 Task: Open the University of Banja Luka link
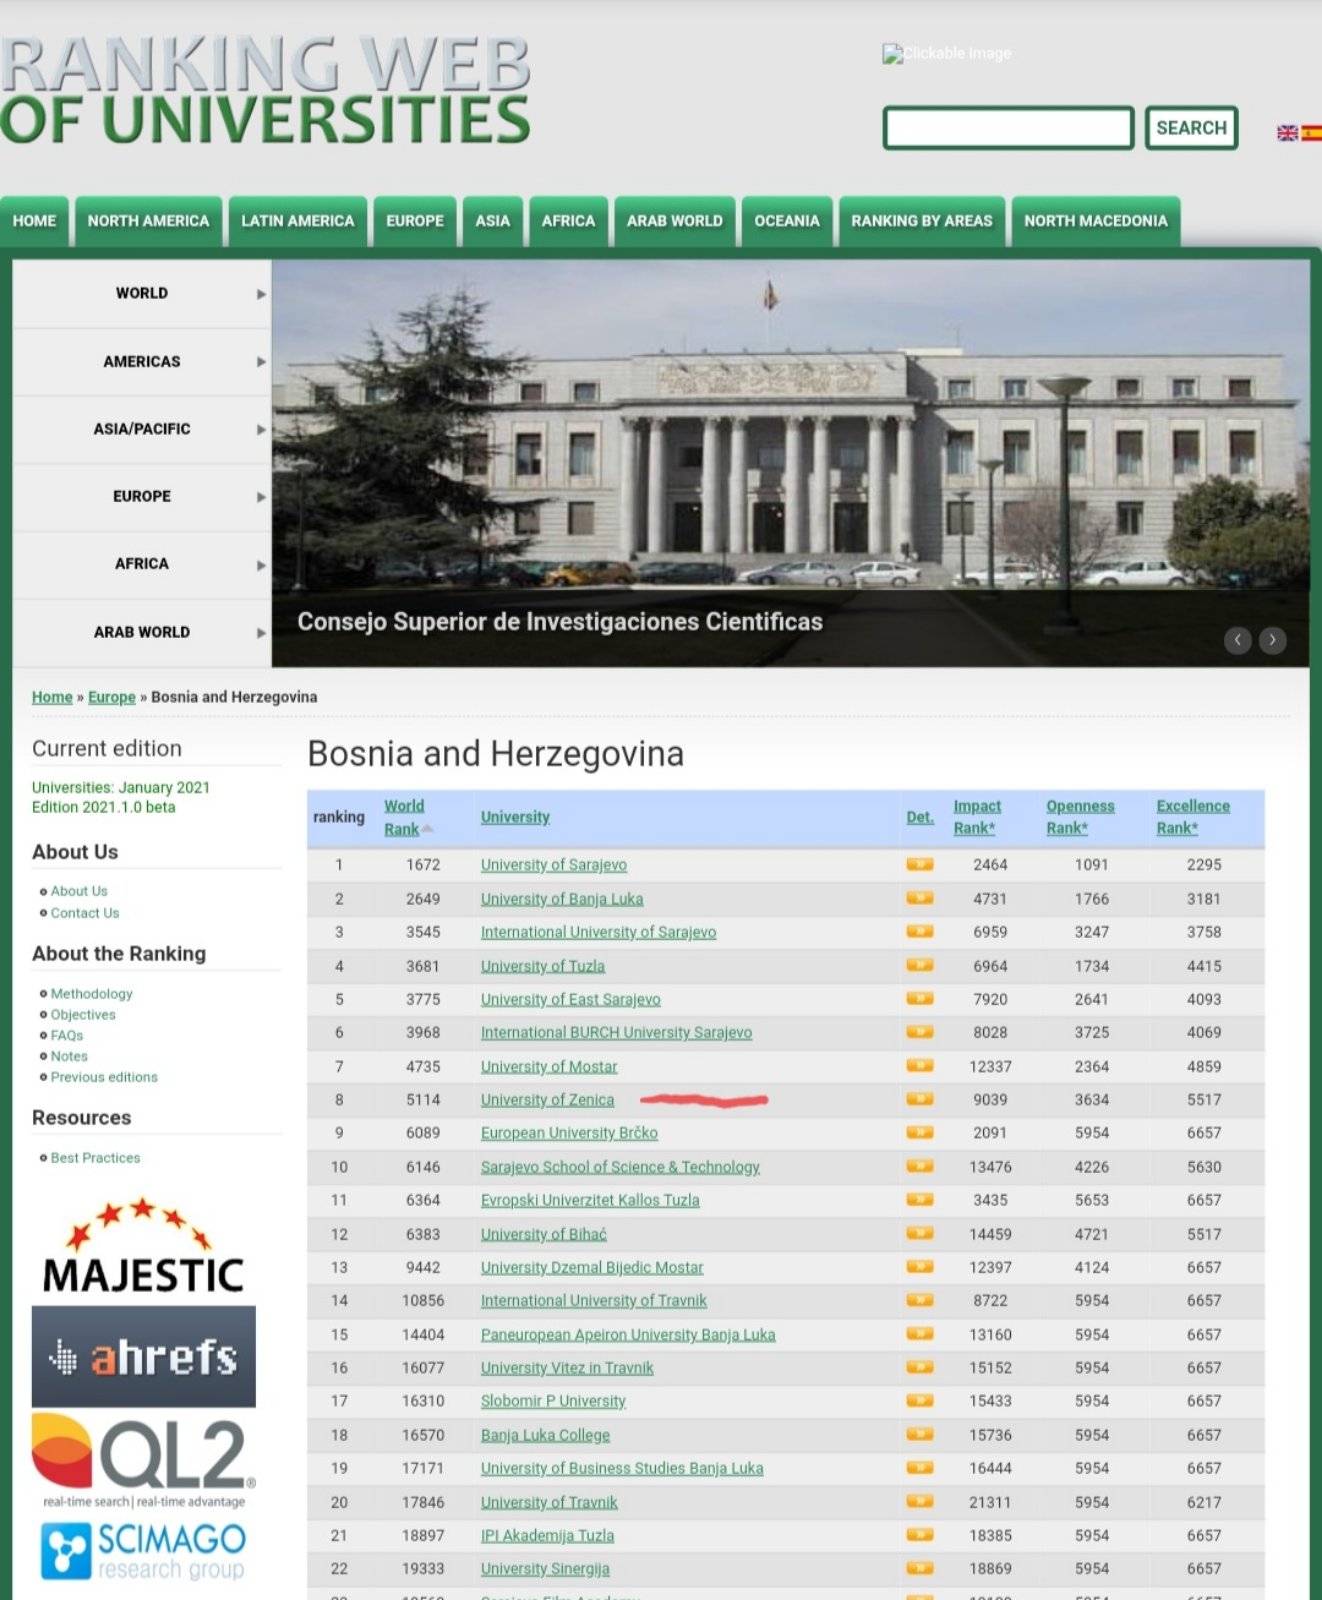click(561, 899)
